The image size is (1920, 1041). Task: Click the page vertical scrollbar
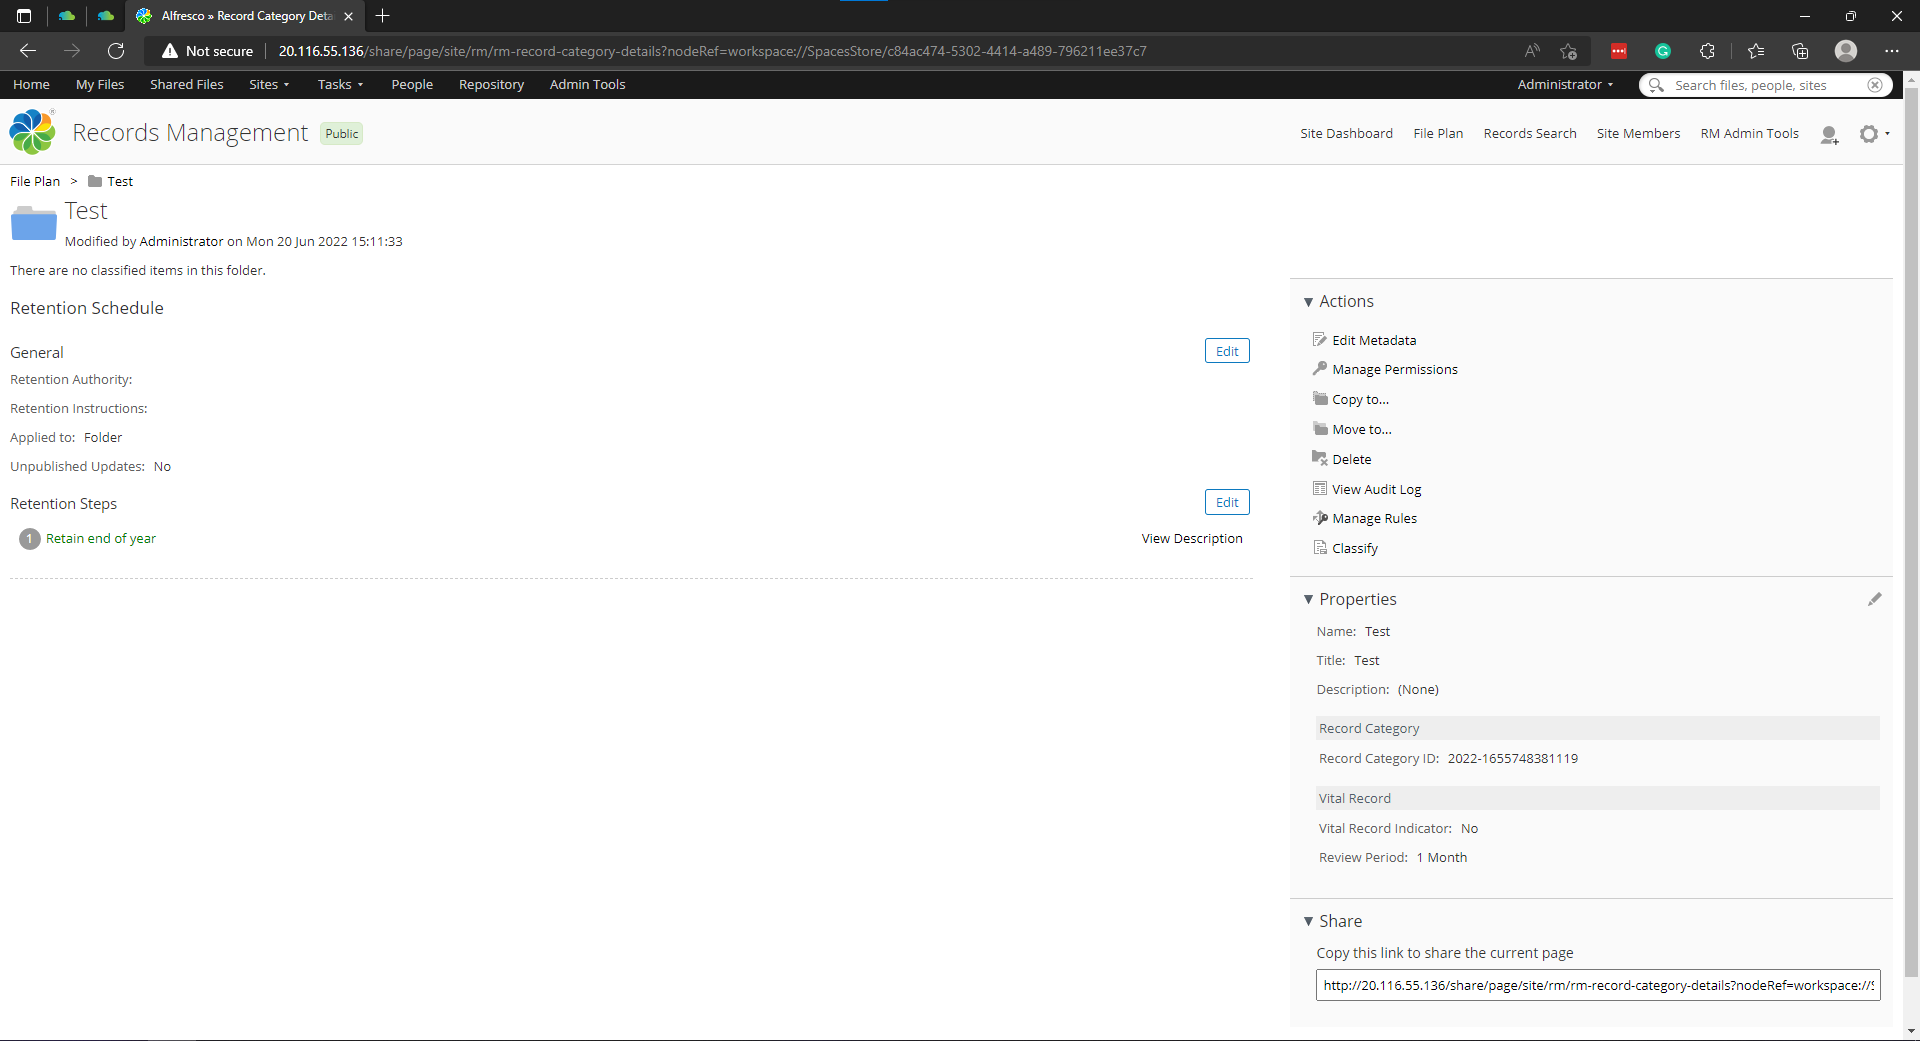[x=1911, y=530]
